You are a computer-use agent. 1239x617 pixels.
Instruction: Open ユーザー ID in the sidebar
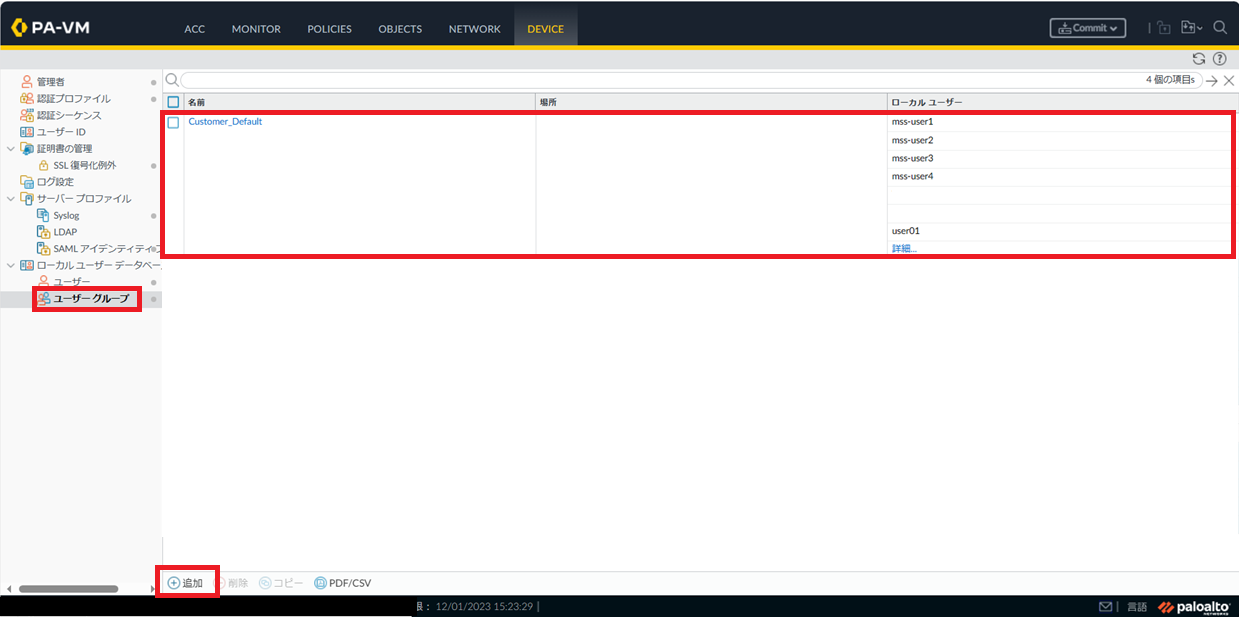coord(60,132)
